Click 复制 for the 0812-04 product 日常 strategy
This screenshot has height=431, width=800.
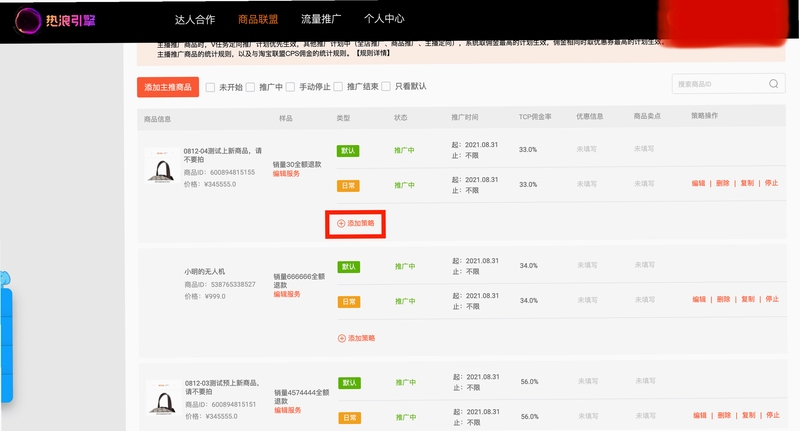click(x=747, y=183)
